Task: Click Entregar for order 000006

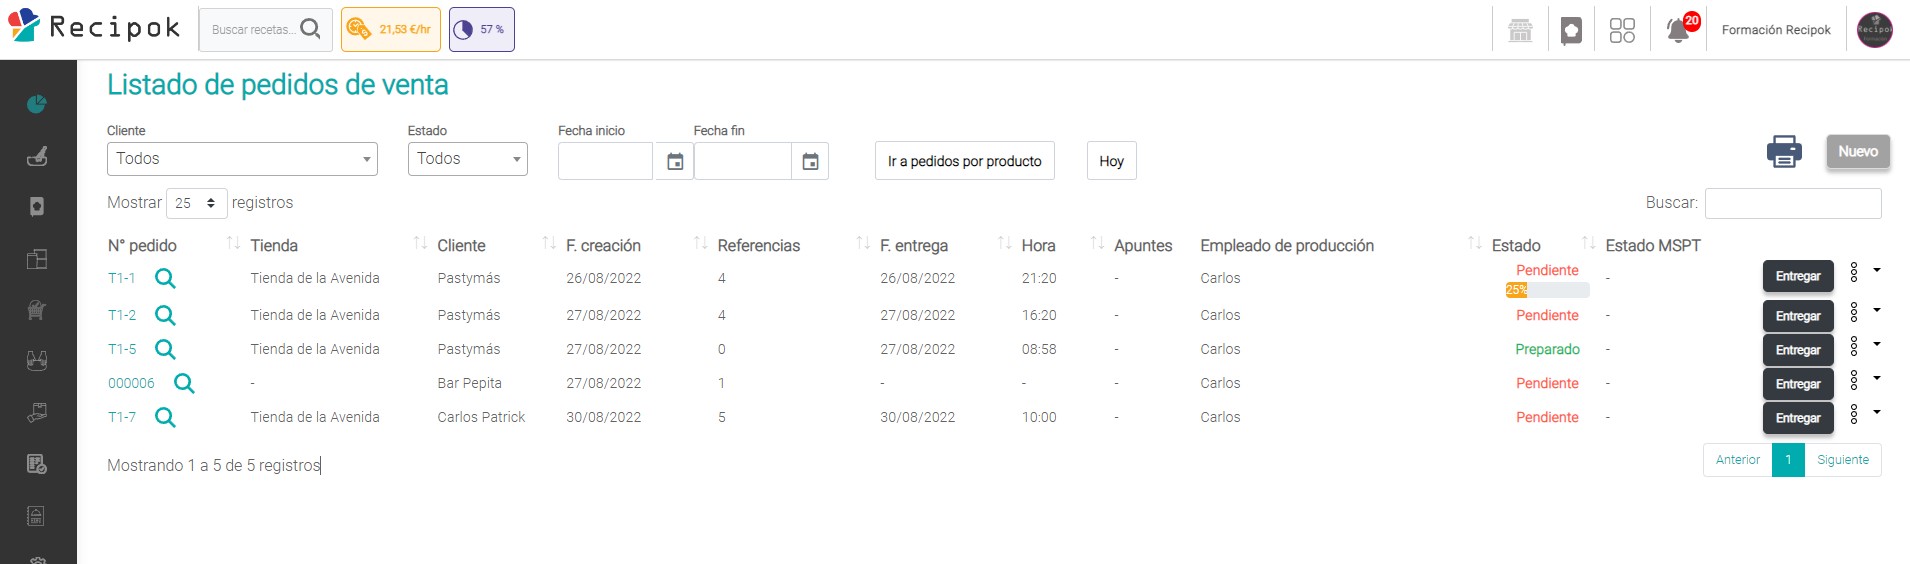Action: click(x=1798, y=385)
